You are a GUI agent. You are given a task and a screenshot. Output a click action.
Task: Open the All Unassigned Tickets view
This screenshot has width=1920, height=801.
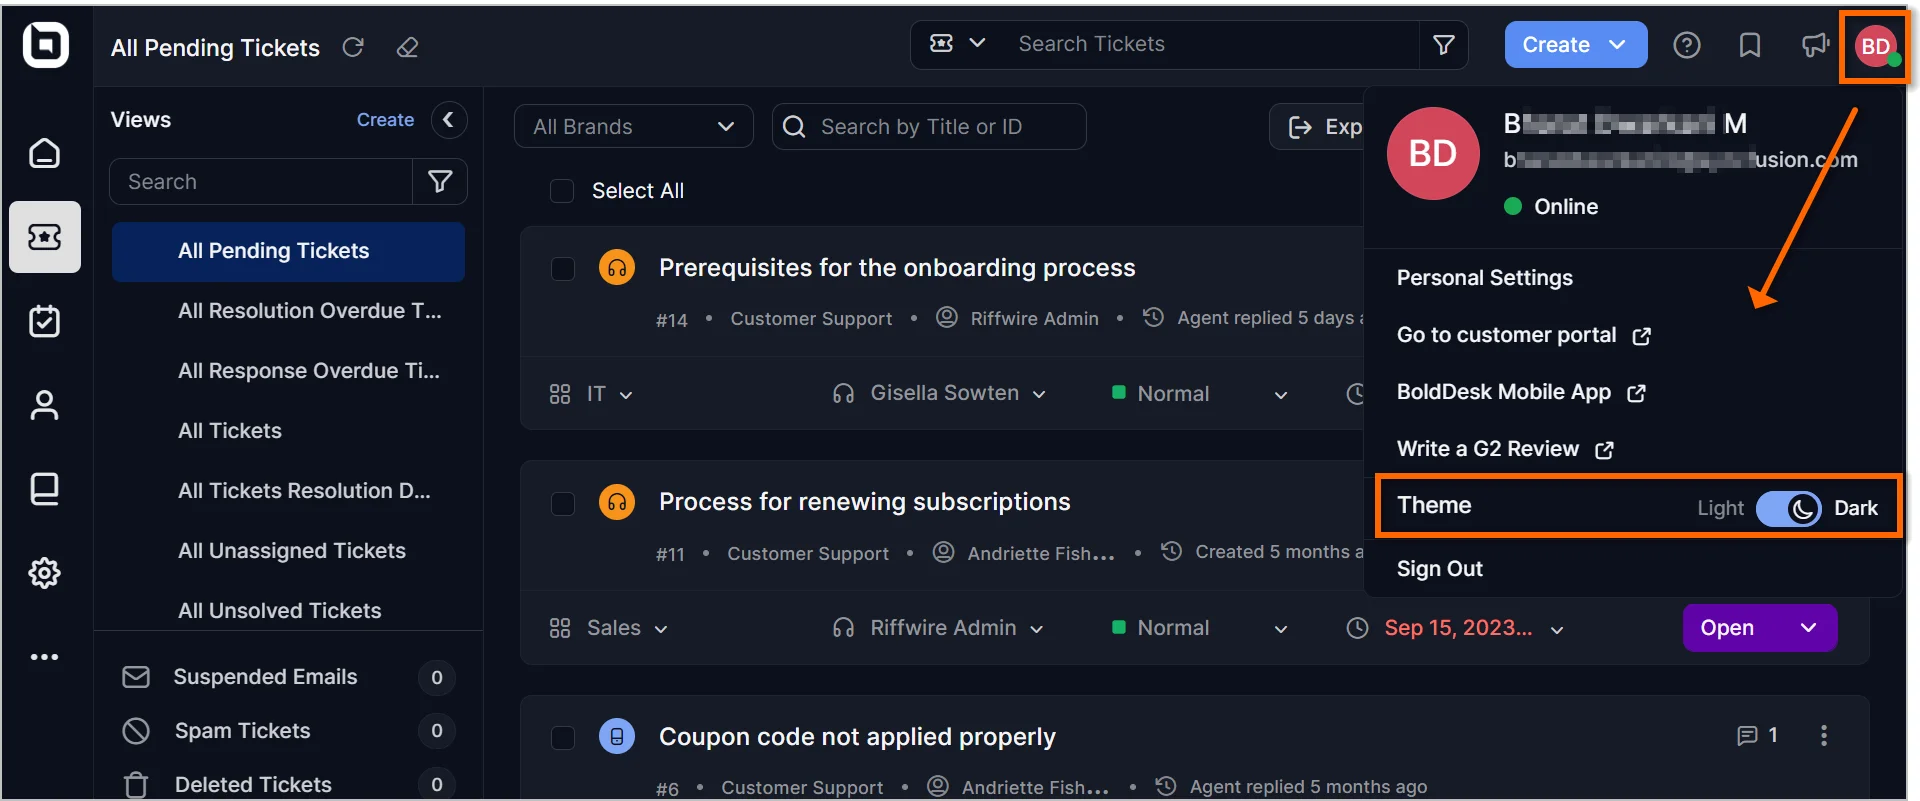(x=291, y=551)
